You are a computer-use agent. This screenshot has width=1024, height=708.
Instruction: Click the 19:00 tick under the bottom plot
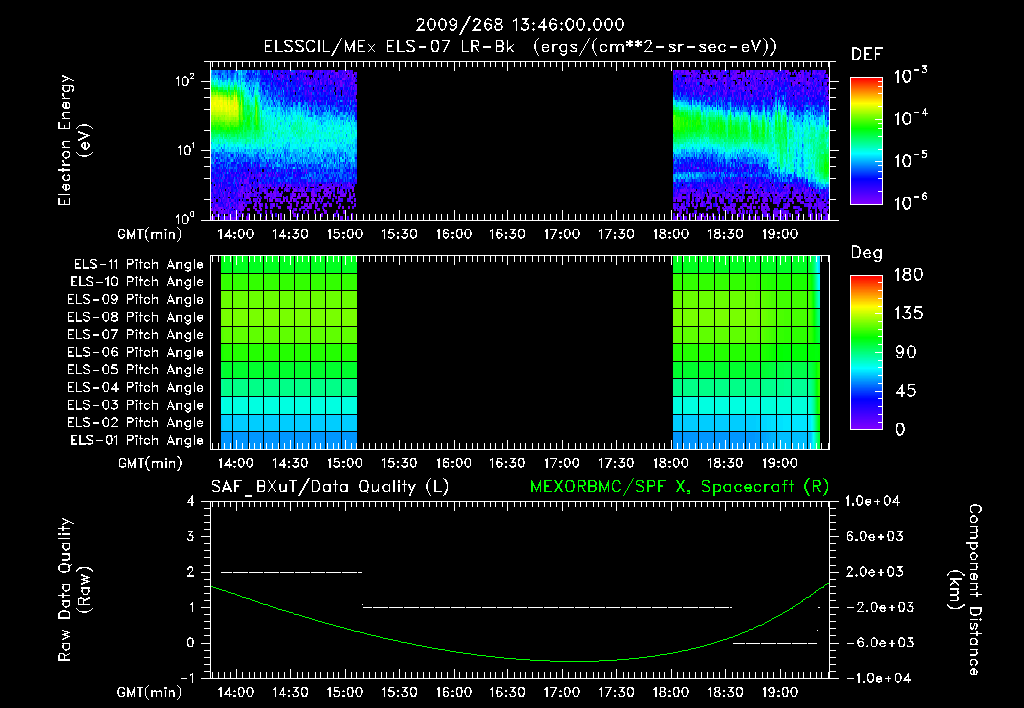tap(779, 692)
